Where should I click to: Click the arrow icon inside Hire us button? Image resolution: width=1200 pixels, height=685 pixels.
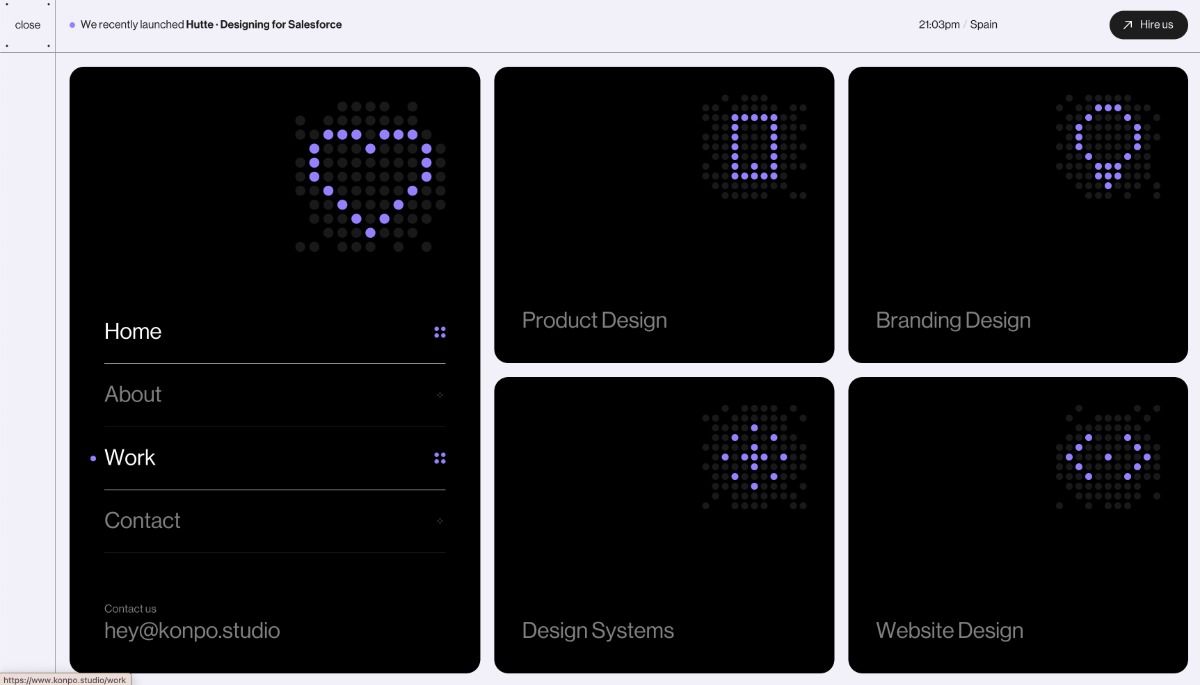[1127, 24]
